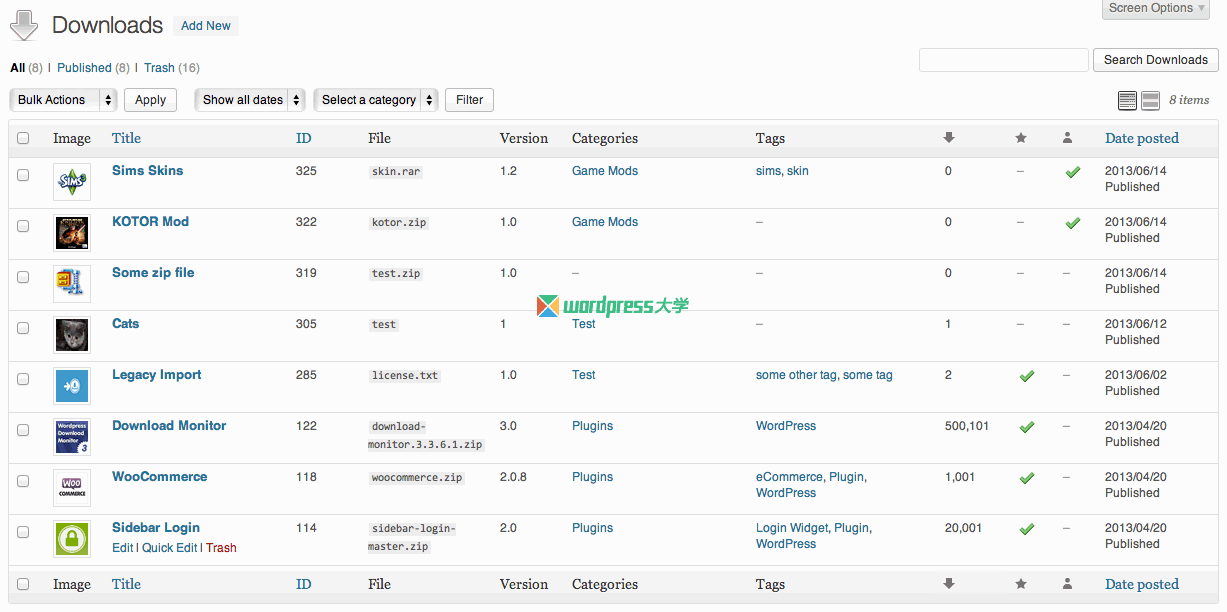The width and height of the screenshot is (1227, 612).
Task: Open the Download Monitor item for editing
Action: tap(169, 425)
